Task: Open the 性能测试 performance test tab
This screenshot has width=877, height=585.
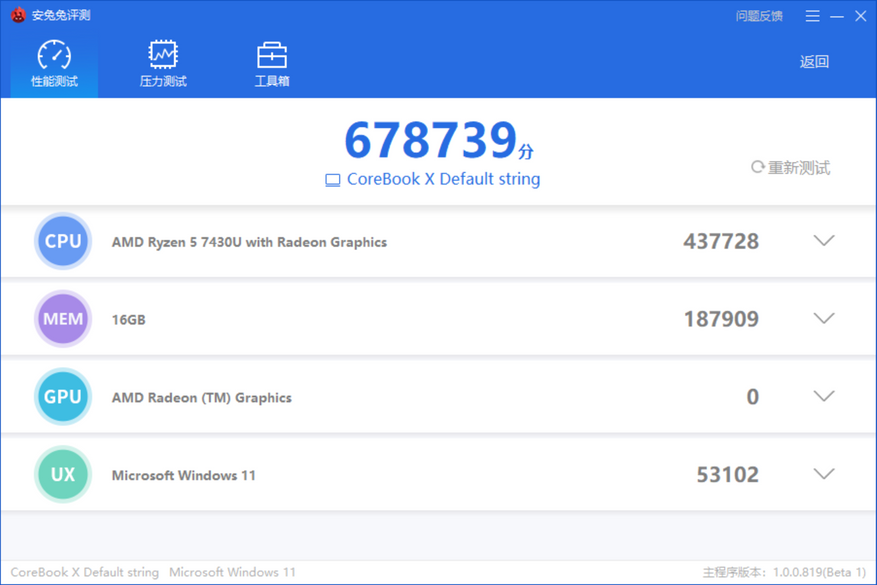Action: (x=54, y=64)
